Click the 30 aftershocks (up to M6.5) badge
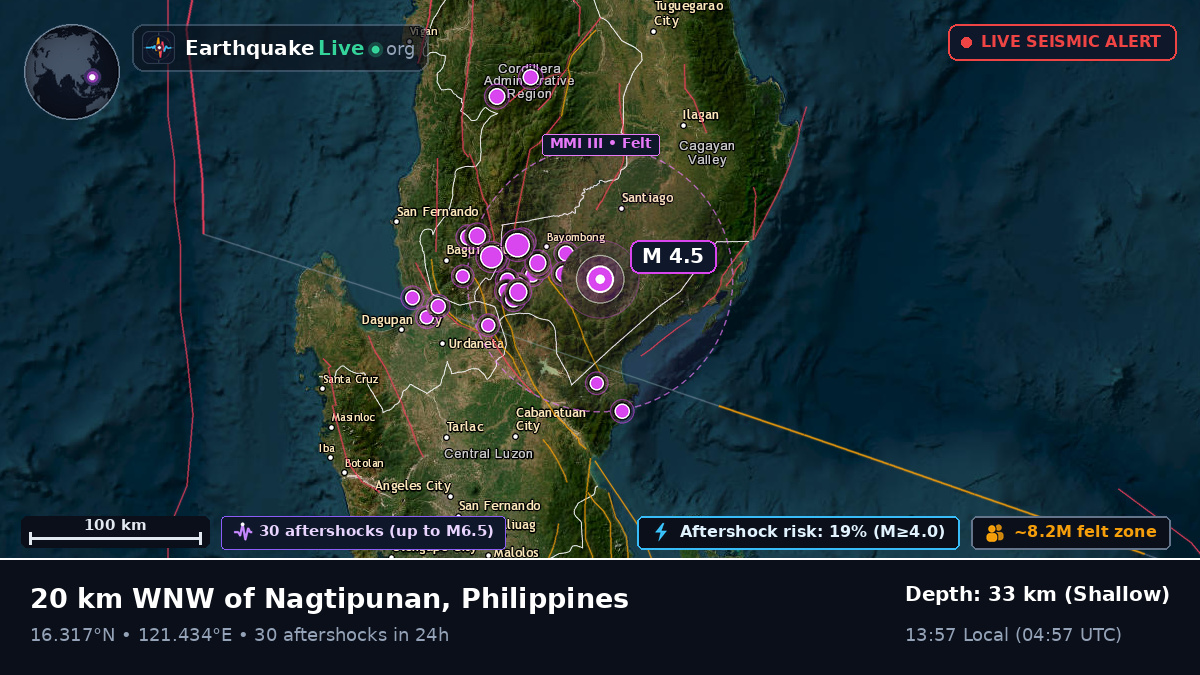 point(364,532)
